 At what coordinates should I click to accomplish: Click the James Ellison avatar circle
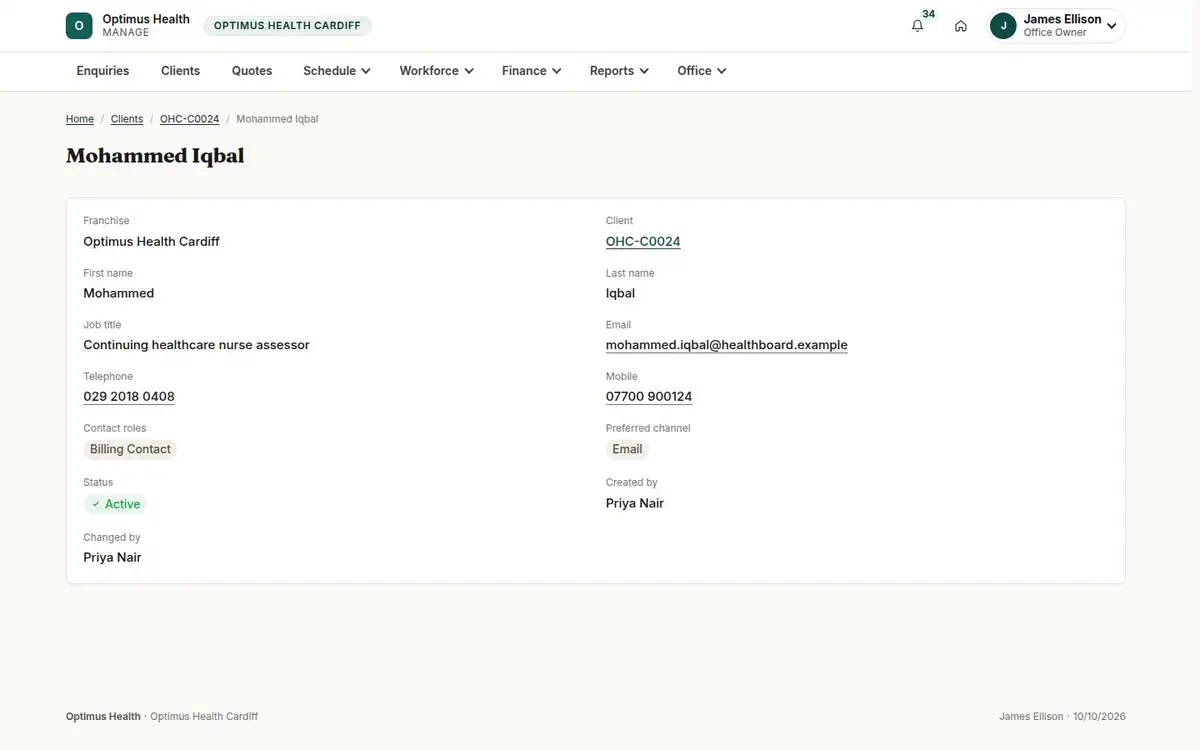pos(1003,26)
